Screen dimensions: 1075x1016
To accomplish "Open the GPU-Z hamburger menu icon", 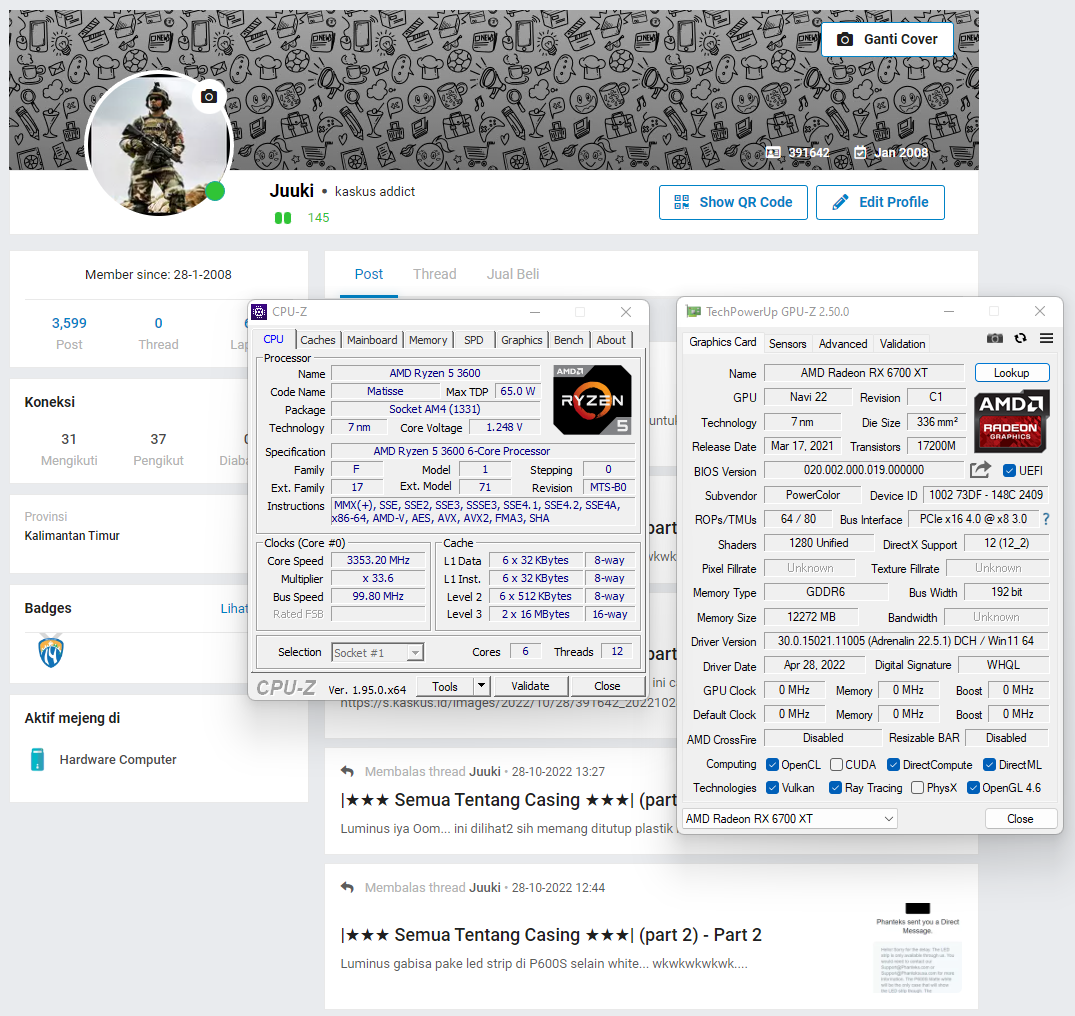I will (1046, 338).
